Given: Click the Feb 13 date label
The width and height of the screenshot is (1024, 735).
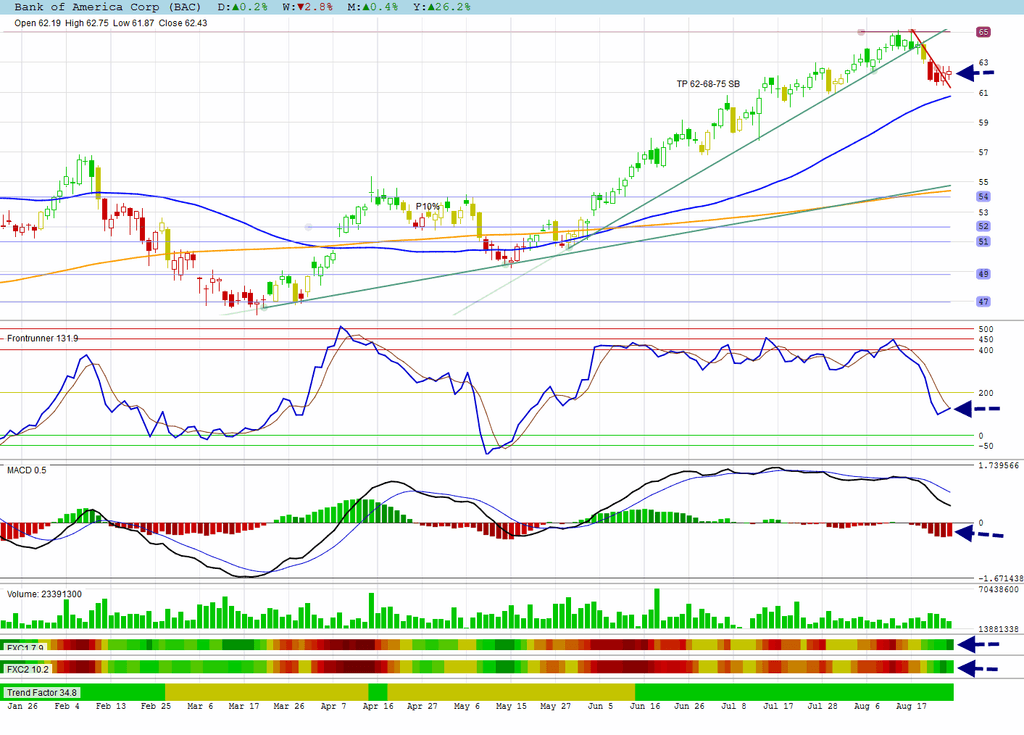Looking at the screenshot, I should click(111, 706).
